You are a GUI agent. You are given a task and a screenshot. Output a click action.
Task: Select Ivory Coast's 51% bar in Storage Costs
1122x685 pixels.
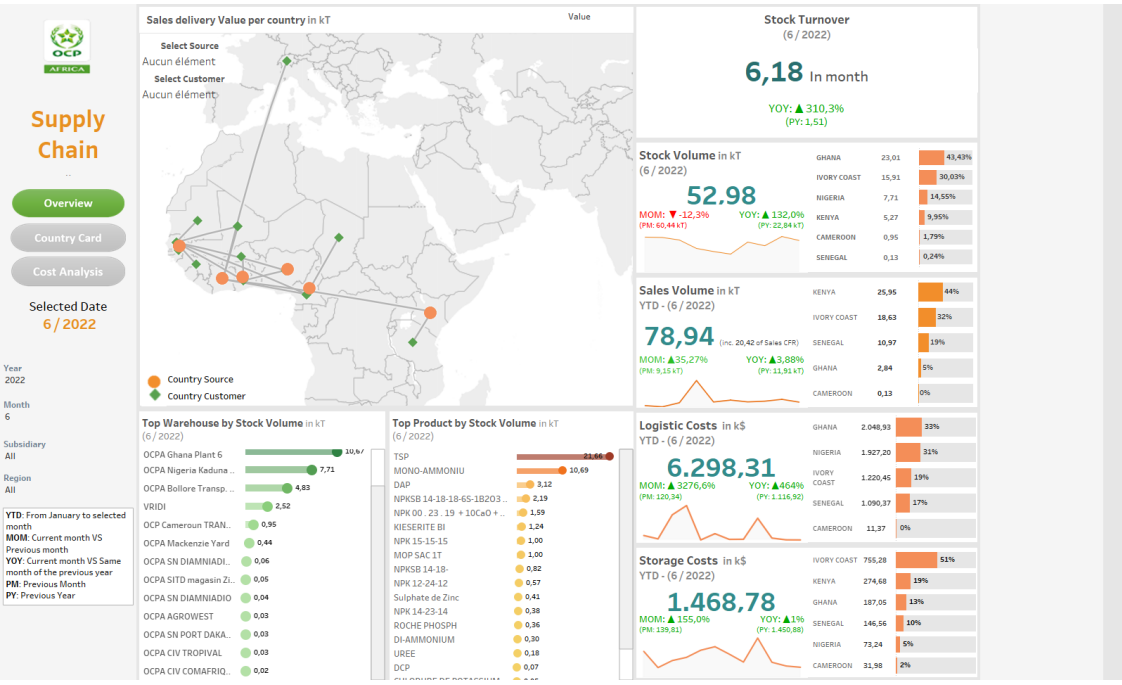tap(916, 560)
